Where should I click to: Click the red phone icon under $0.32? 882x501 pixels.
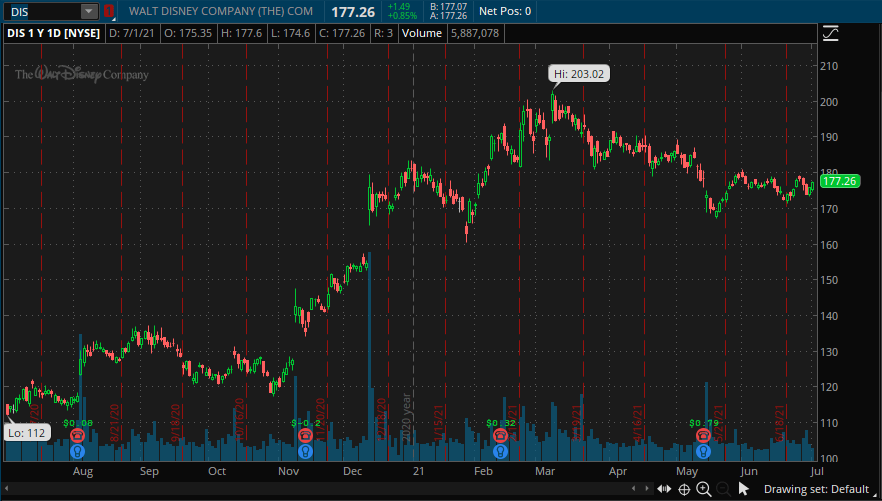(500, 435)
